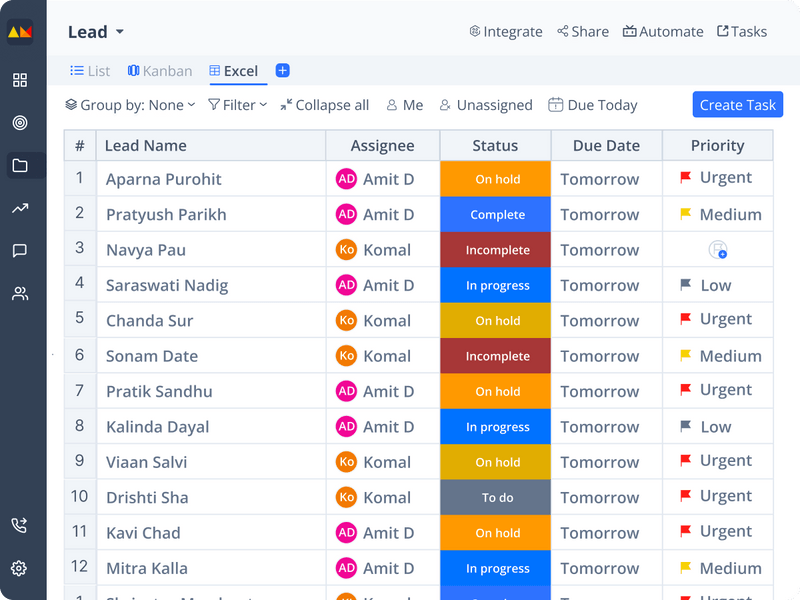Select the Goals target icon in sidebar
Image resolution: width=800 pixels, height=600 pixels.
pyautogui.click(x=19, y=124)
